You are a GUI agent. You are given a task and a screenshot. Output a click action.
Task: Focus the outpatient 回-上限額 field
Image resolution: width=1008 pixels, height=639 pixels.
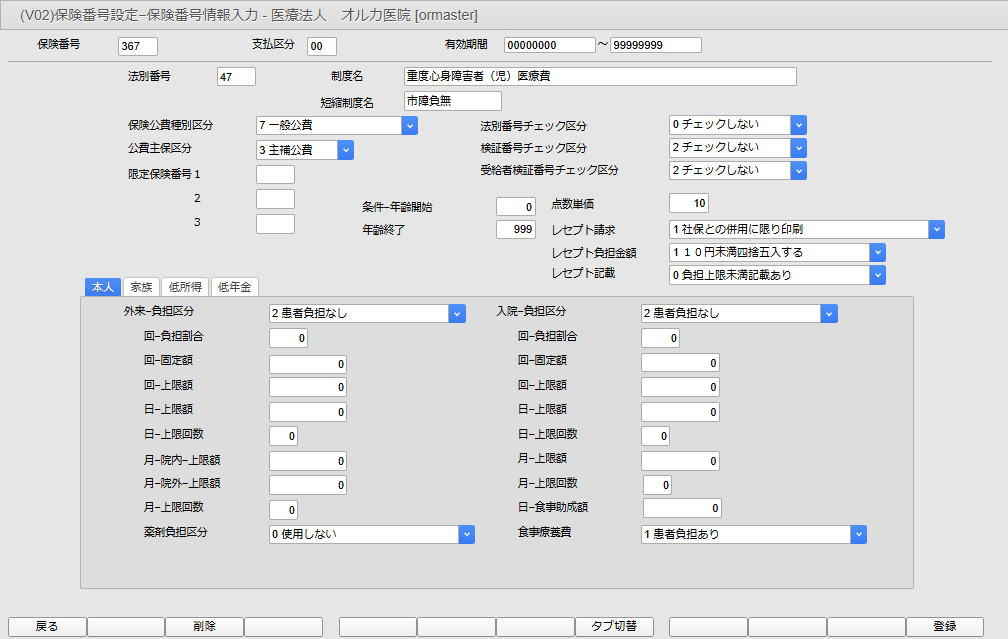[x=308, y=387]
